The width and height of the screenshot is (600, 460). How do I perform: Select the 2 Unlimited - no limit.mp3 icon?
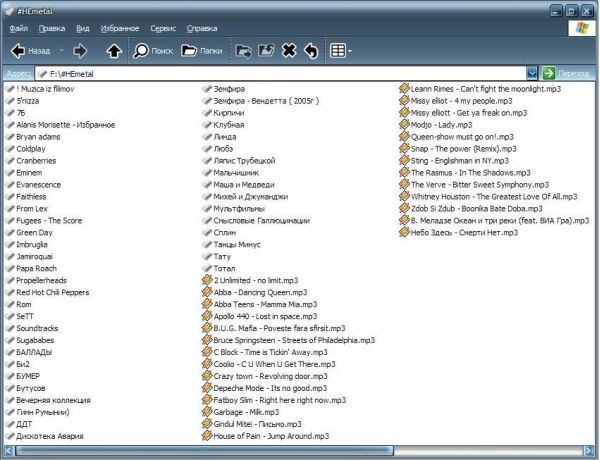pos(207,280)
